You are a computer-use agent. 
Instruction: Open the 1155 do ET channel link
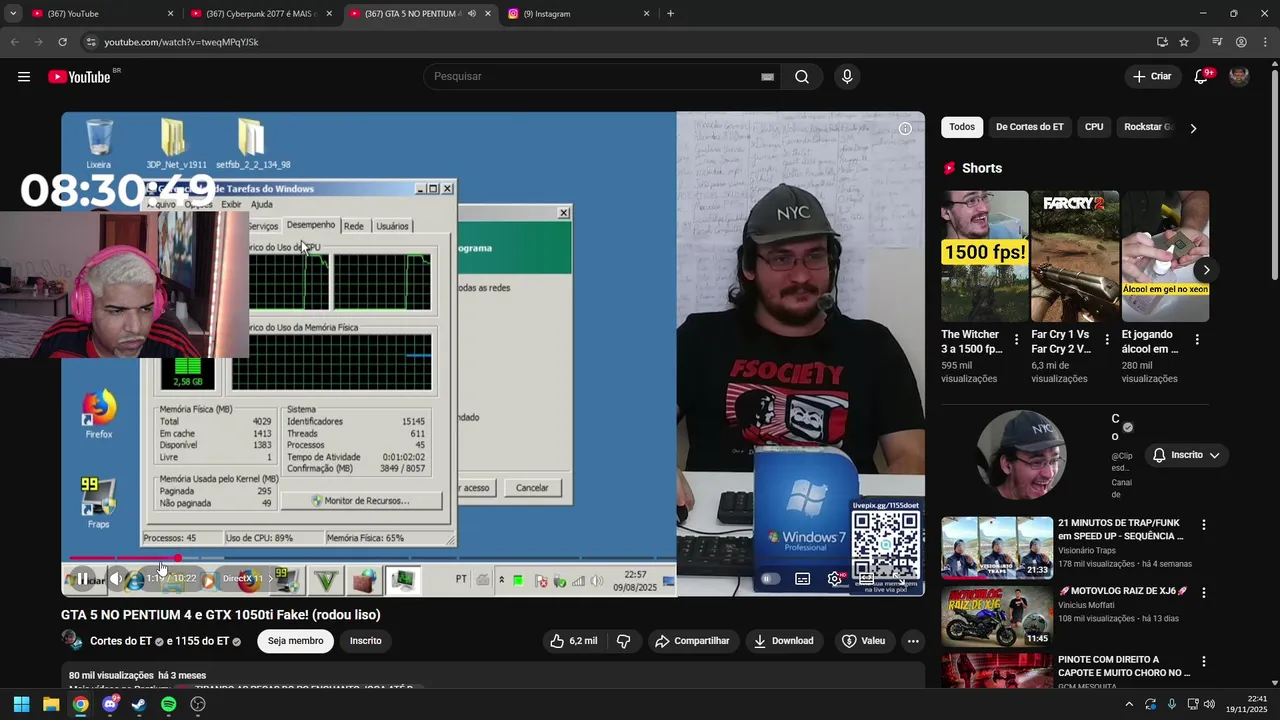(x=202, y=641)
